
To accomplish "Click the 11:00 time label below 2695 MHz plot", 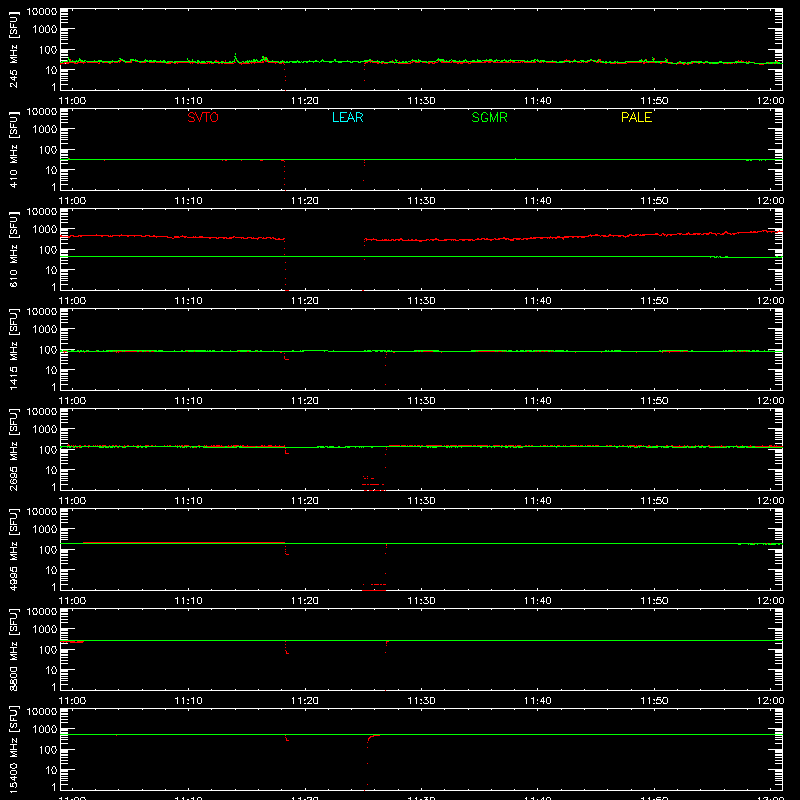I will click(72, 501).
